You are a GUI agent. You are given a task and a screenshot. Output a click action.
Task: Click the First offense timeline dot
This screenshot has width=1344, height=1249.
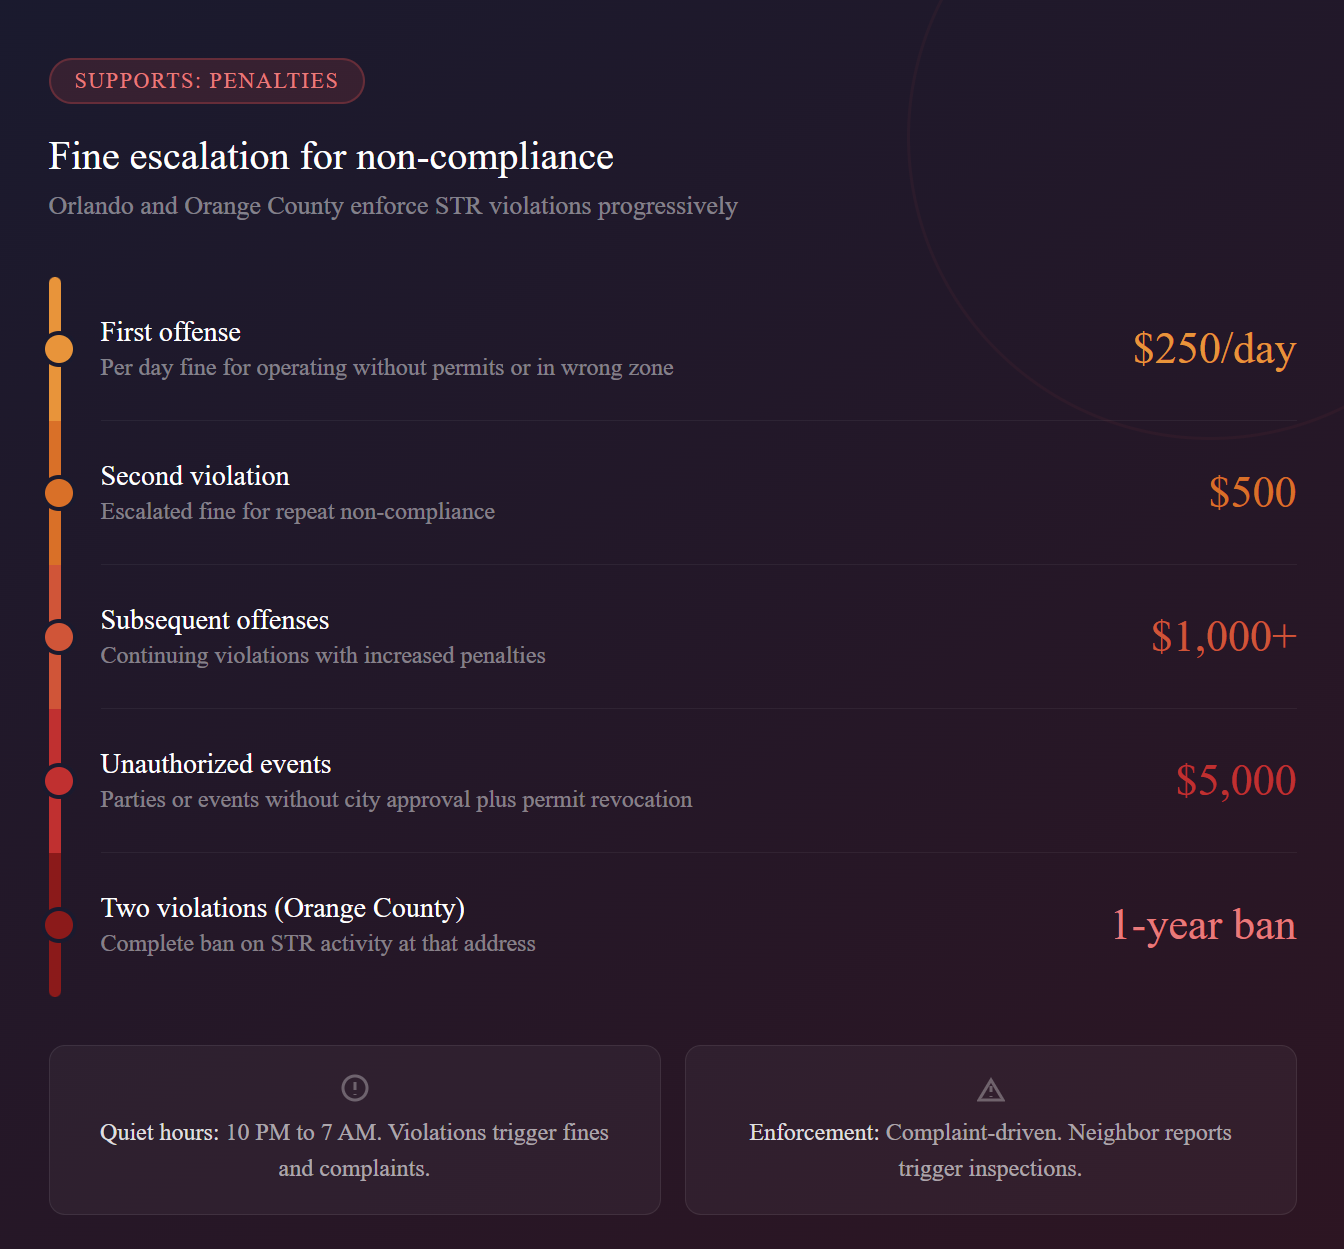[59, 349]
